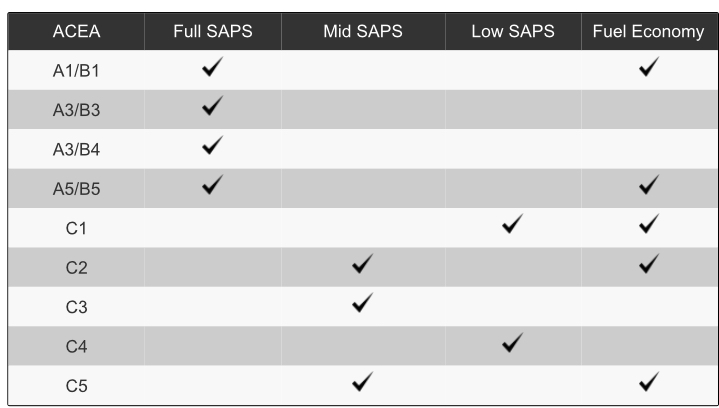
Task: Click the C4 Low SAPS checkmark
Action: [x=514, y=344]
